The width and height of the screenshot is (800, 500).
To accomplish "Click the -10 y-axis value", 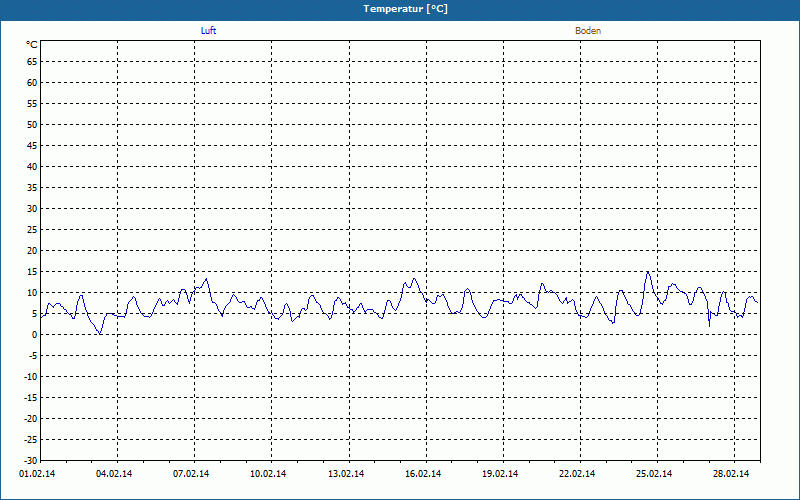I will [31, 377].
